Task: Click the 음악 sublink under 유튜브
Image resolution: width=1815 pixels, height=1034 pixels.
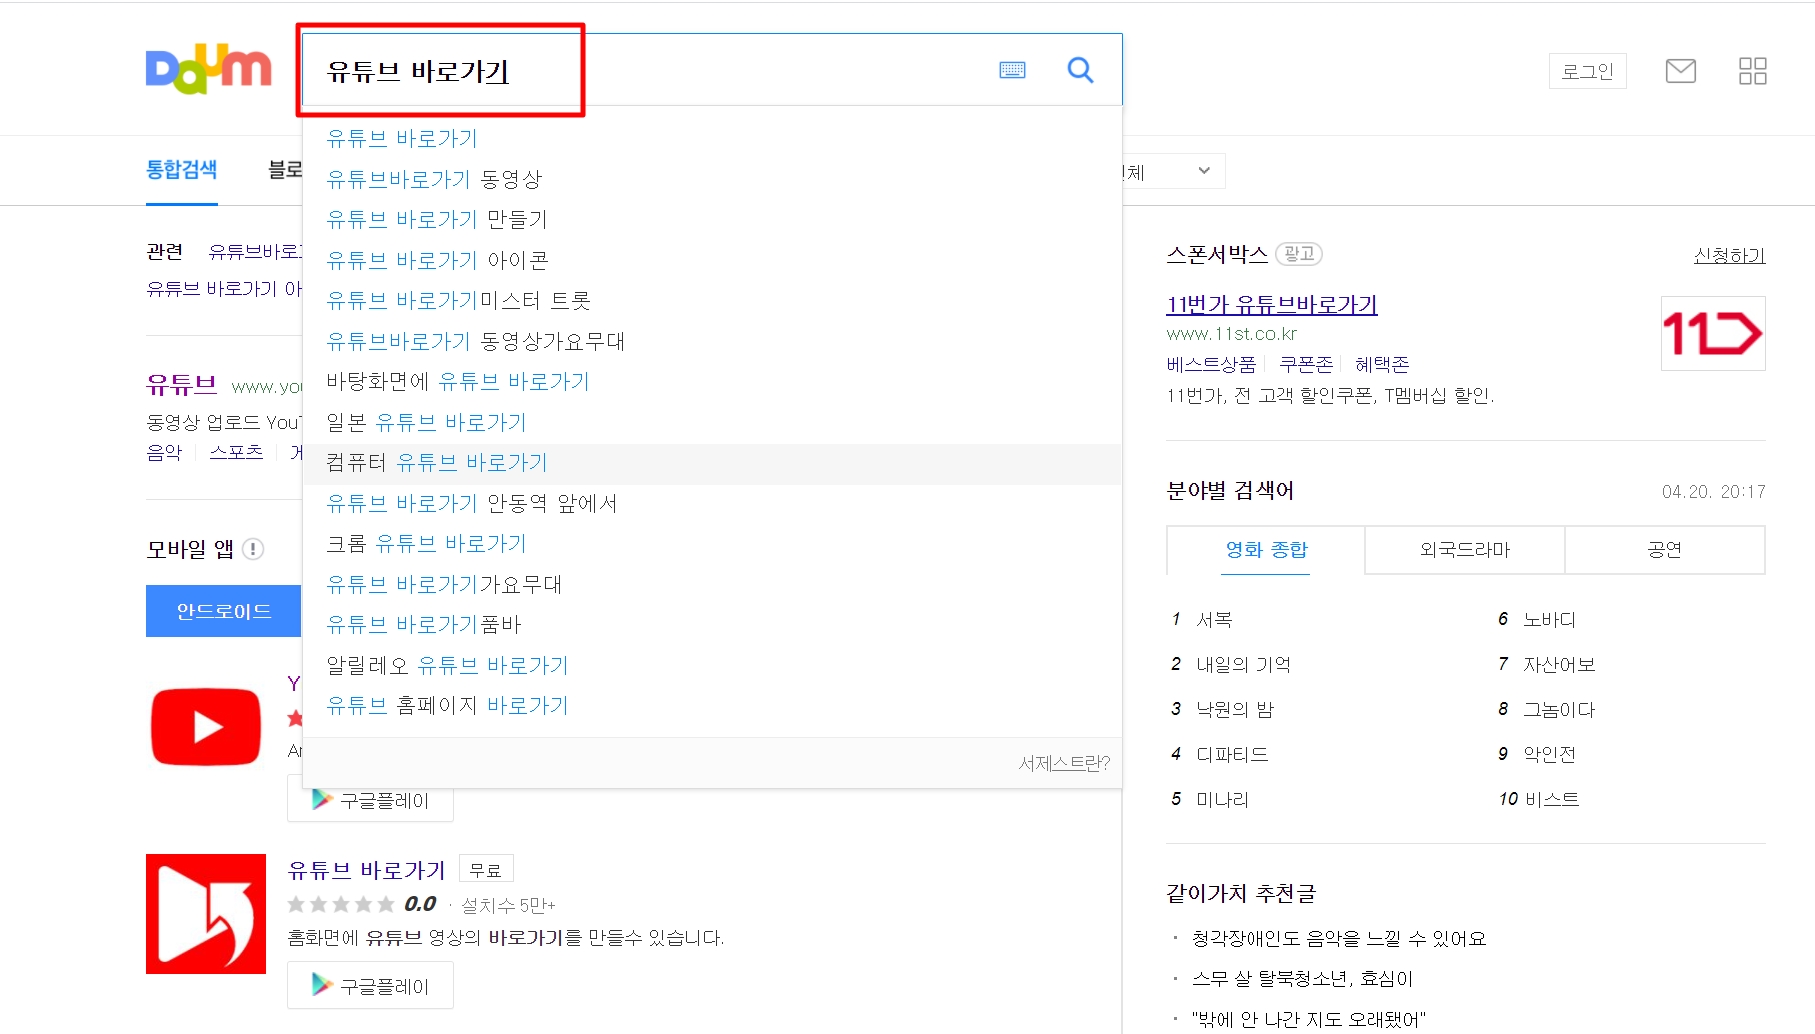Action: [164, 453]
